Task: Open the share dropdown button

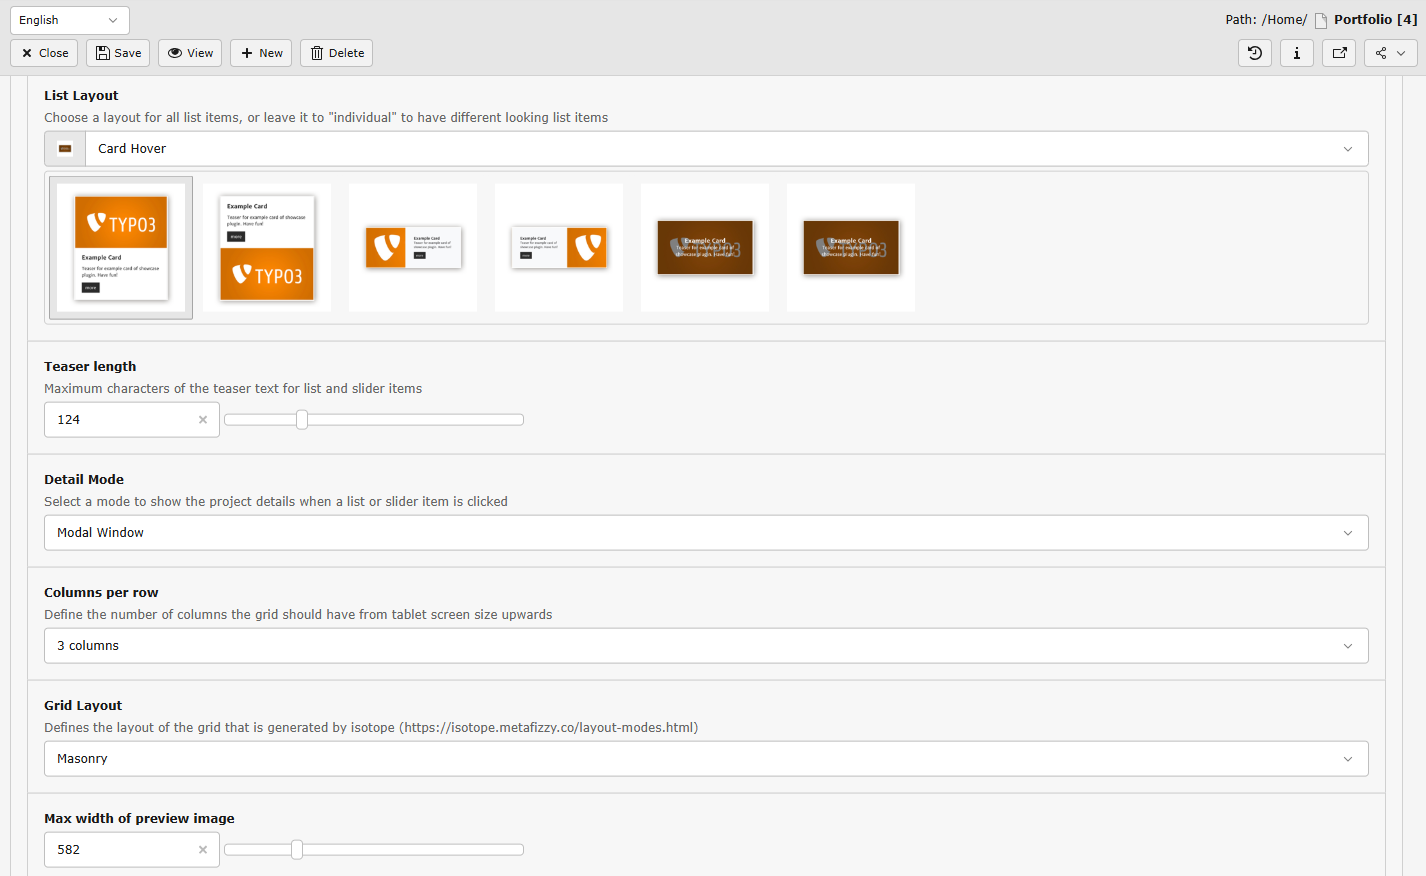Action: pyautogui.click(x=1390, y=53)
